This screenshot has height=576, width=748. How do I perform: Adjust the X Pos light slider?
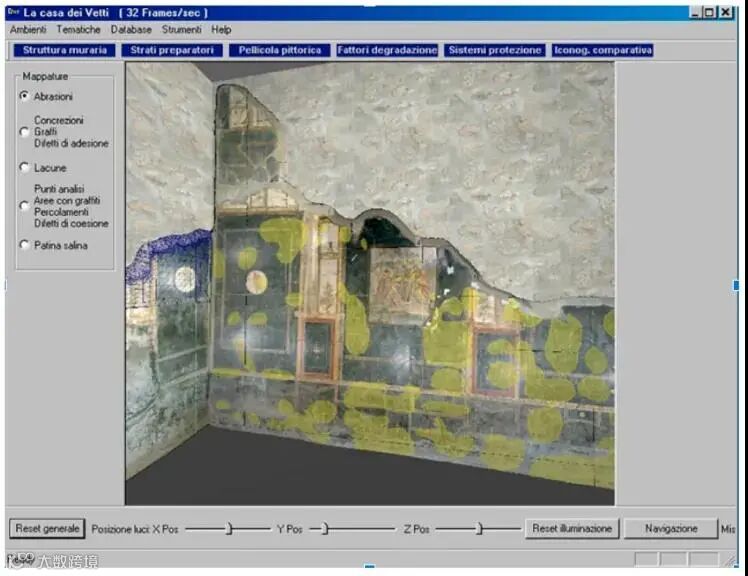pos(229,529)
